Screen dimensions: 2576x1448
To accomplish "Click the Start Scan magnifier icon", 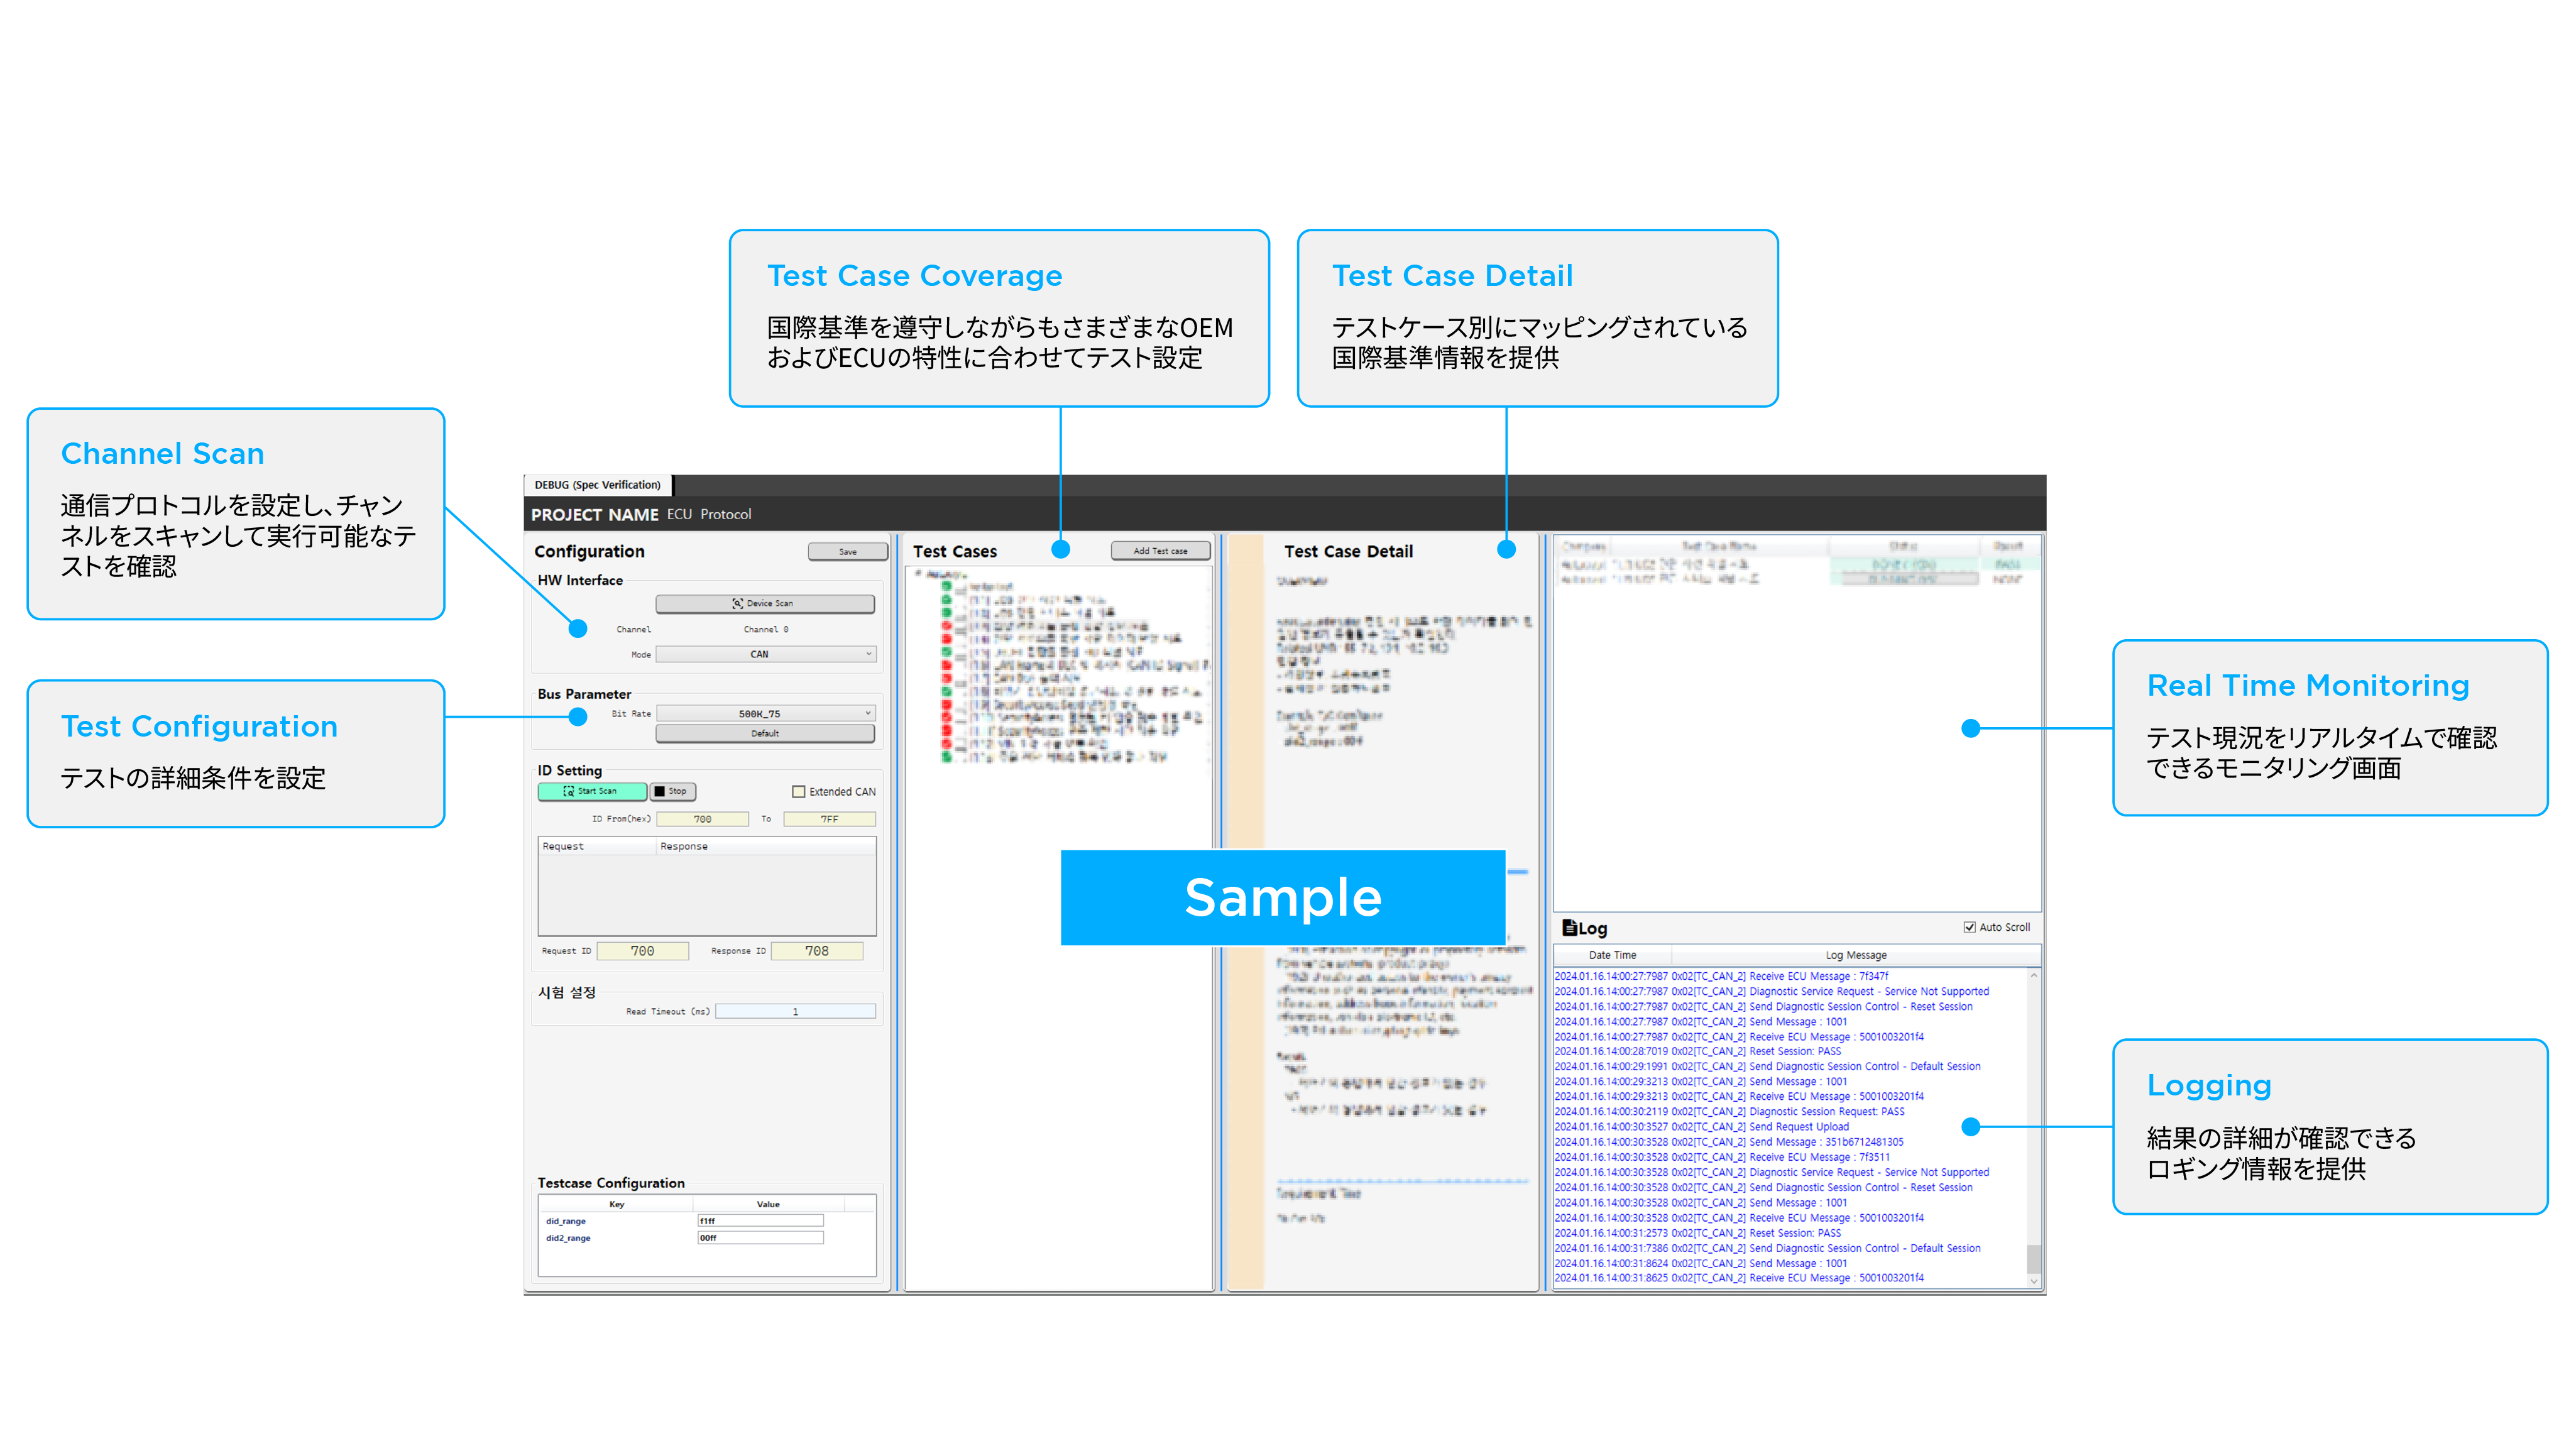I will pos(568,791).
